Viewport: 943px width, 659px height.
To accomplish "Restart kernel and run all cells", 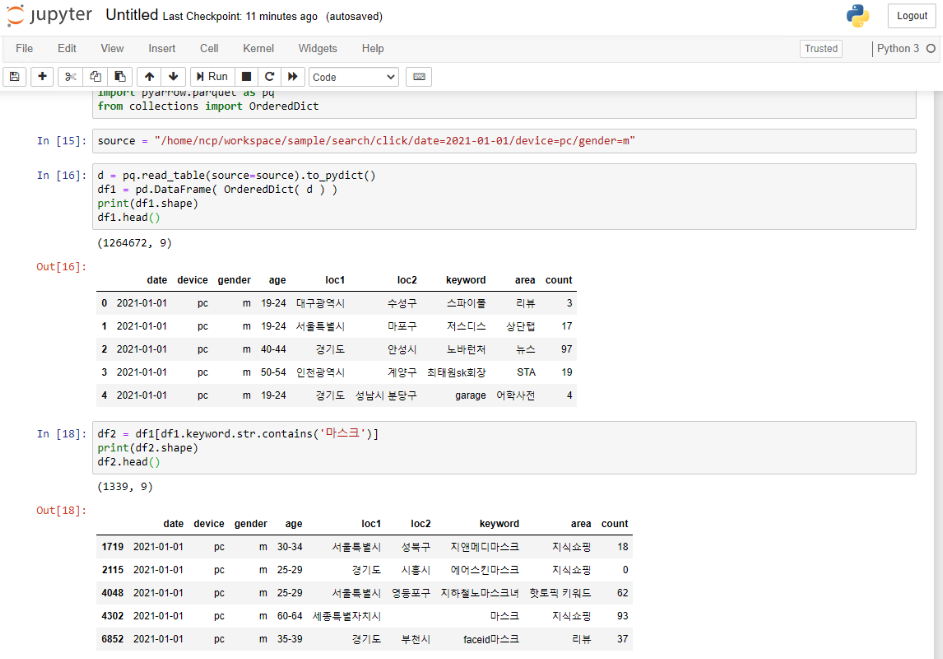I will (x=293, y=77).
